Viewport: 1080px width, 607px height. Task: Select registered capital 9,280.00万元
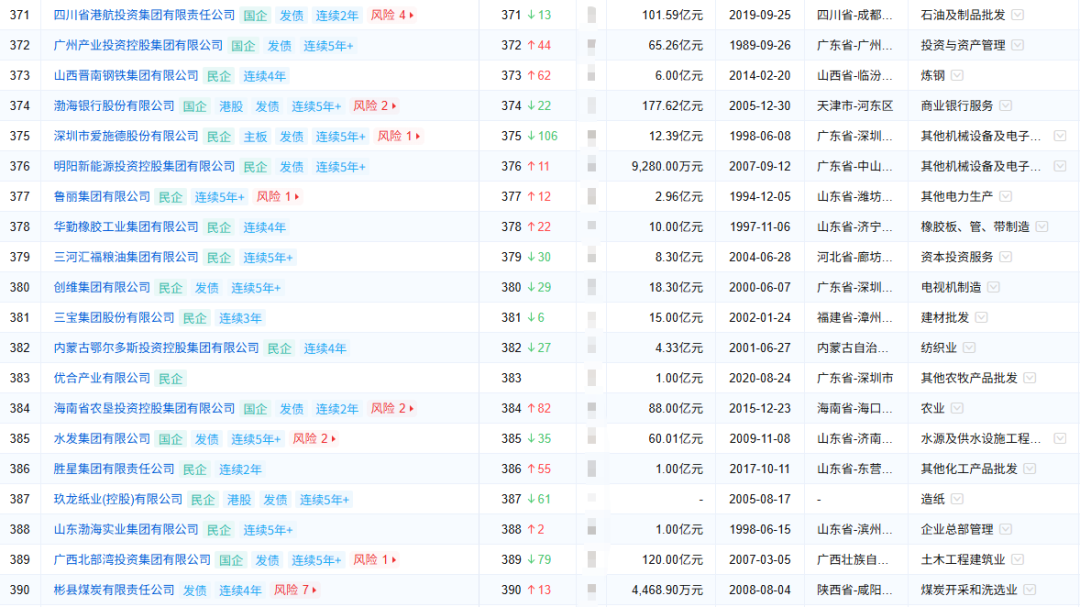pyautogui.click(x=667, y=167)
